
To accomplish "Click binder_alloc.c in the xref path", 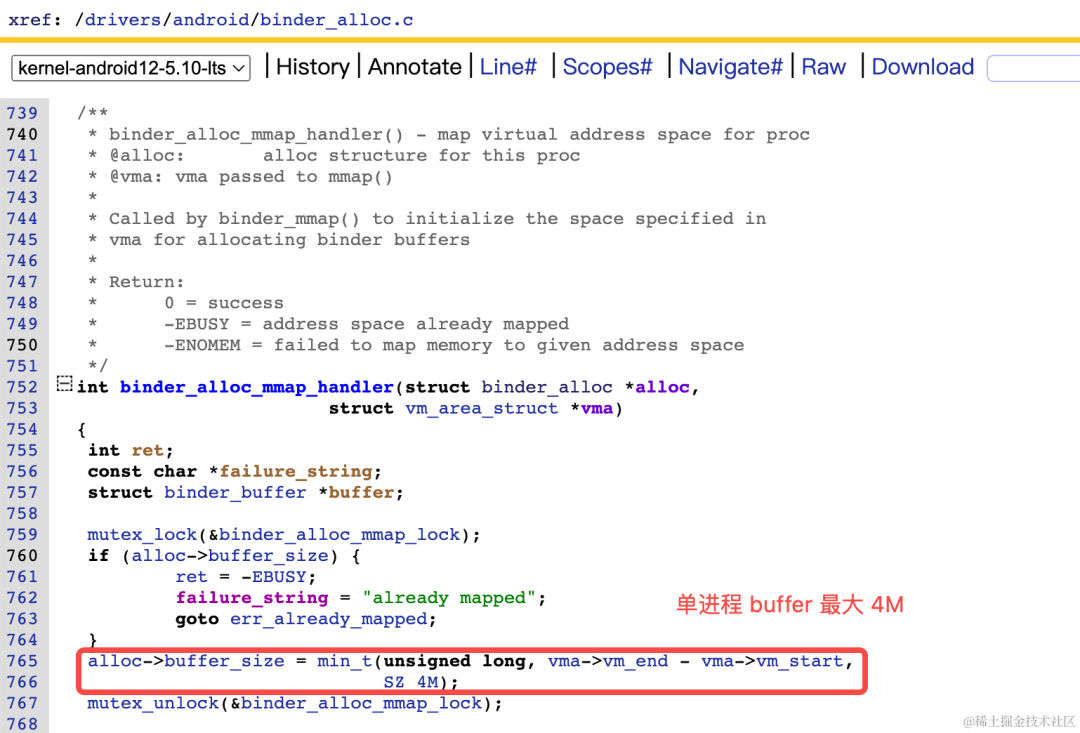I will [337, 19].
